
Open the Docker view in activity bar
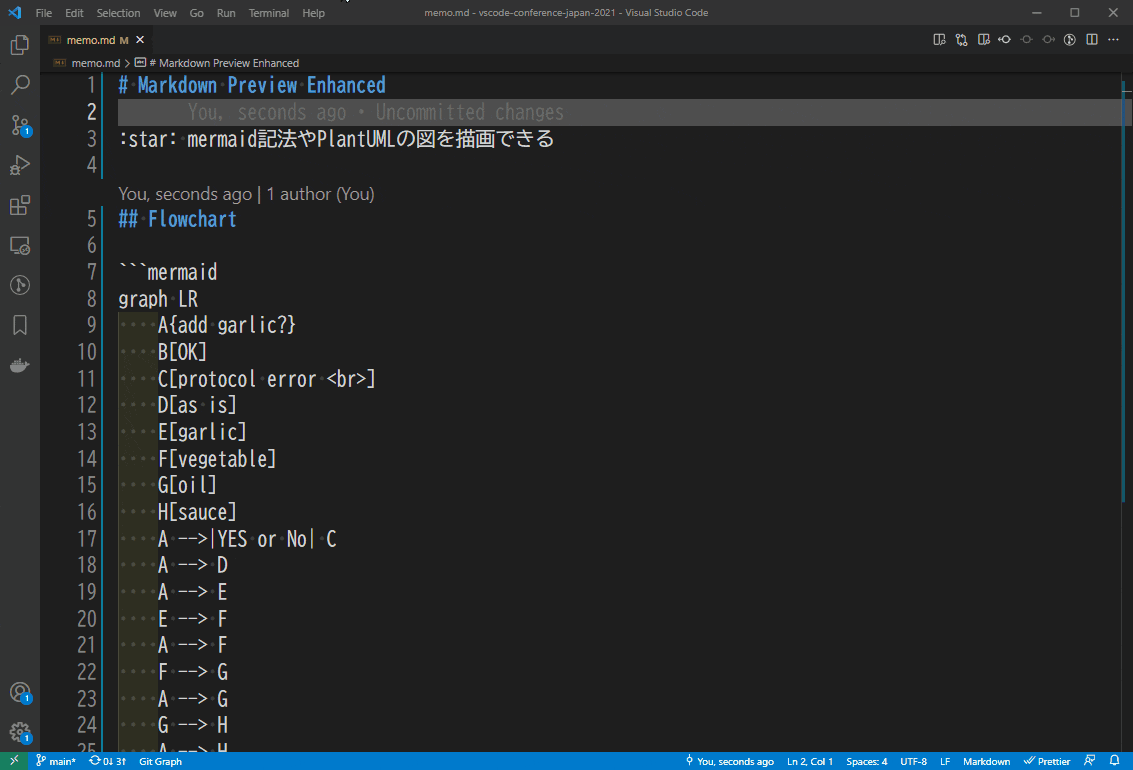20,365
